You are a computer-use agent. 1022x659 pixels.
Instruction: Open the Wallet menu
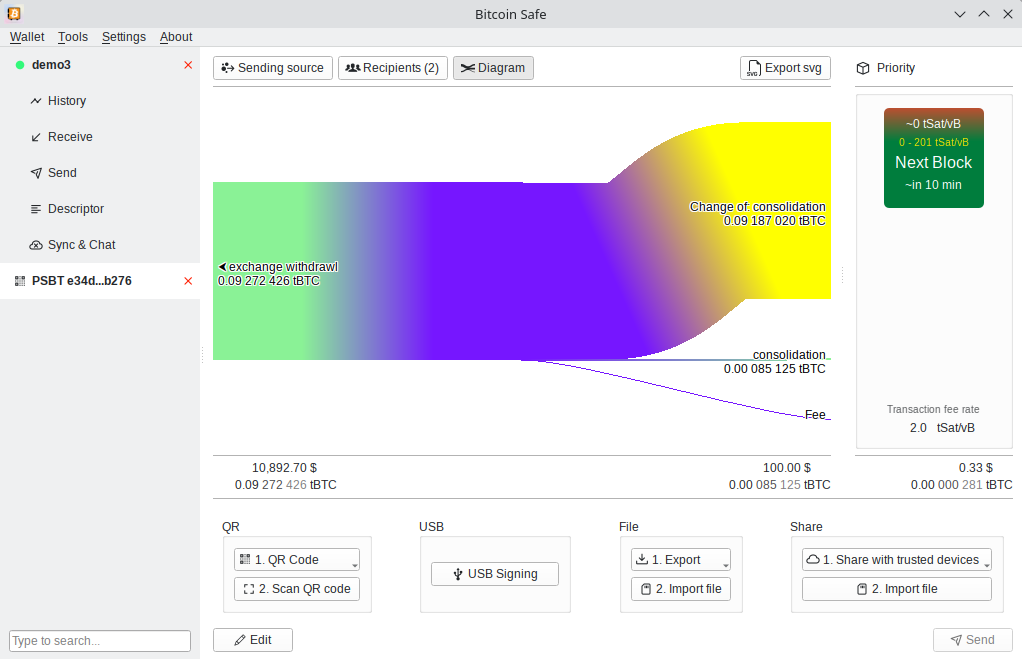click(x=27, y=37)
